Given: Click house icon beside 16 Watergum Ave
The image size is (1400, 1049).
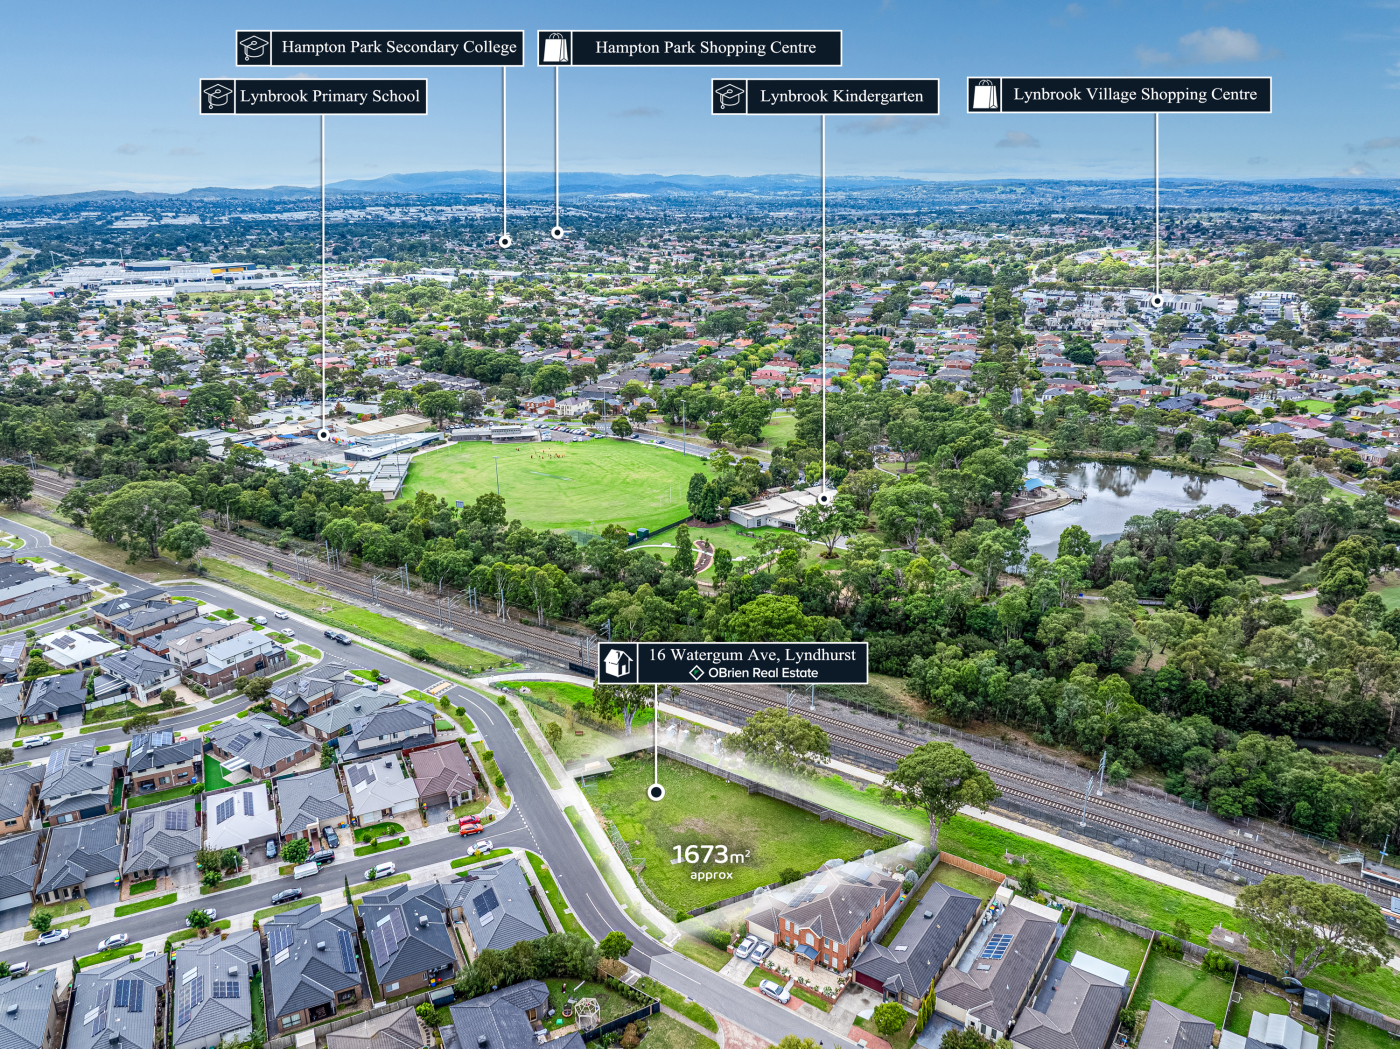Looking at the screenshot, I should tap(618, 663).
